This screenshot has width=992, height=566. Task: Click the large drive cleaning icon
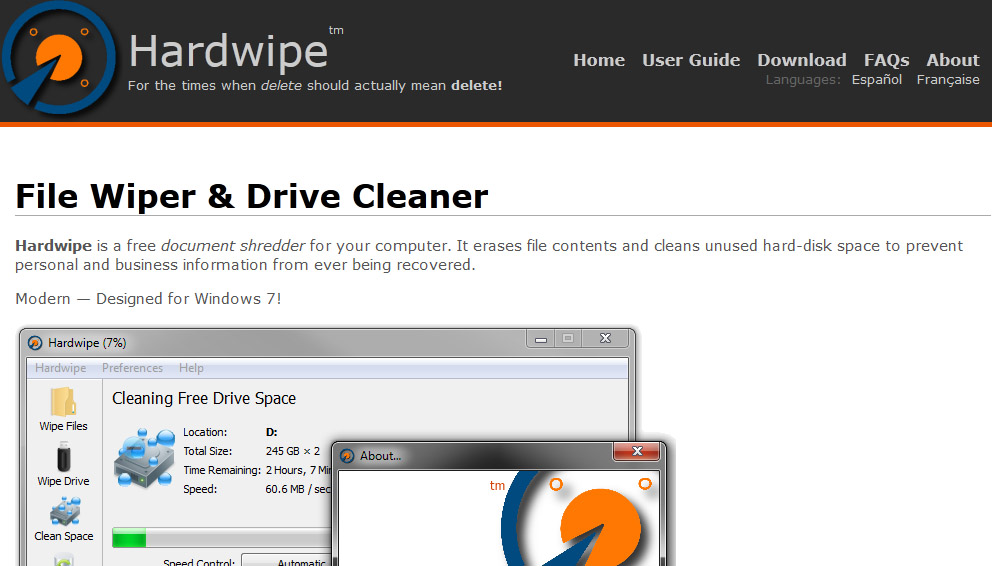point(144,456)
